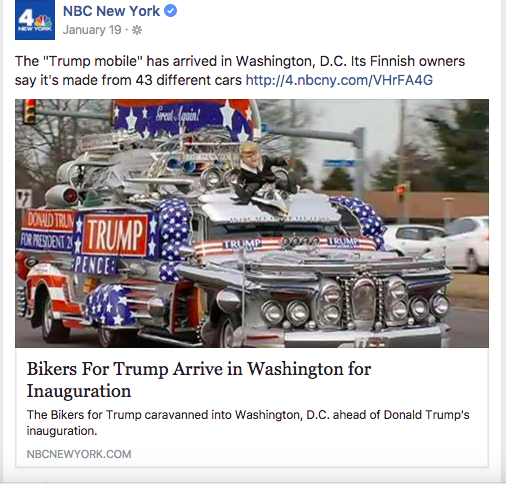506x486 pixels.
Task: Click the blue verified badge checkmark
Action: (x=171, y=11)
